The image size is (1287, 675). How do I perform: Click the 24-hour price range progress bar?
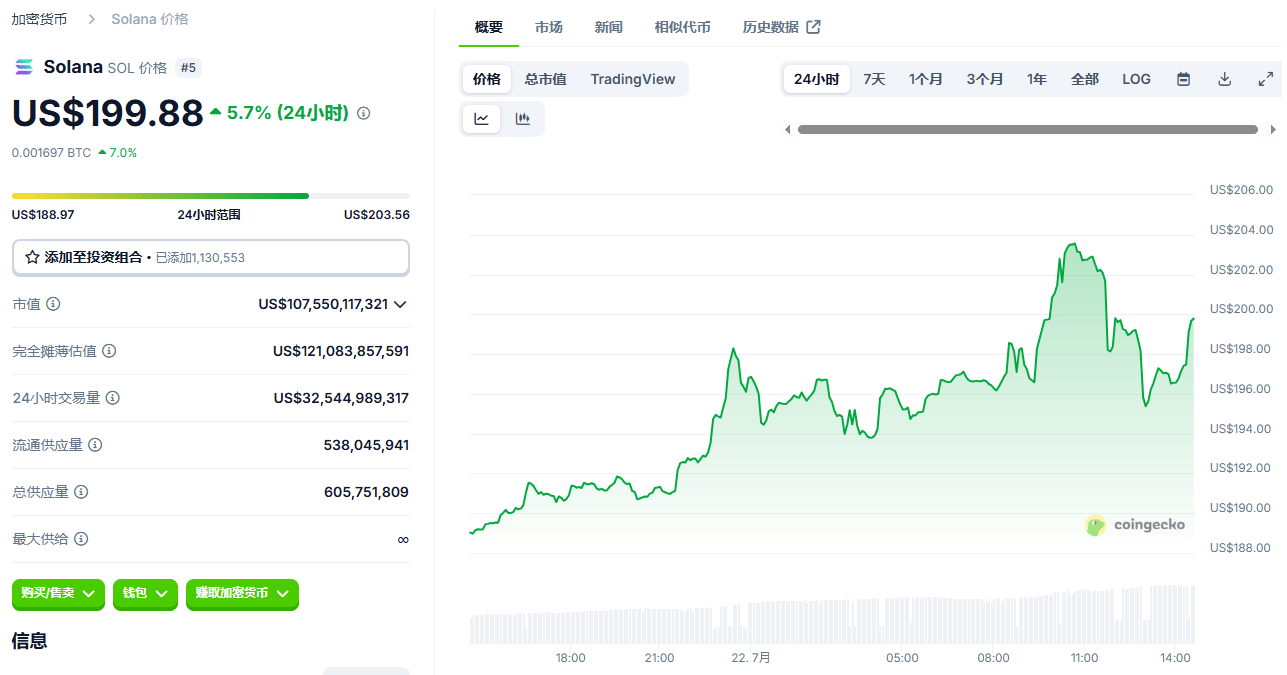(x=211, y=196)
